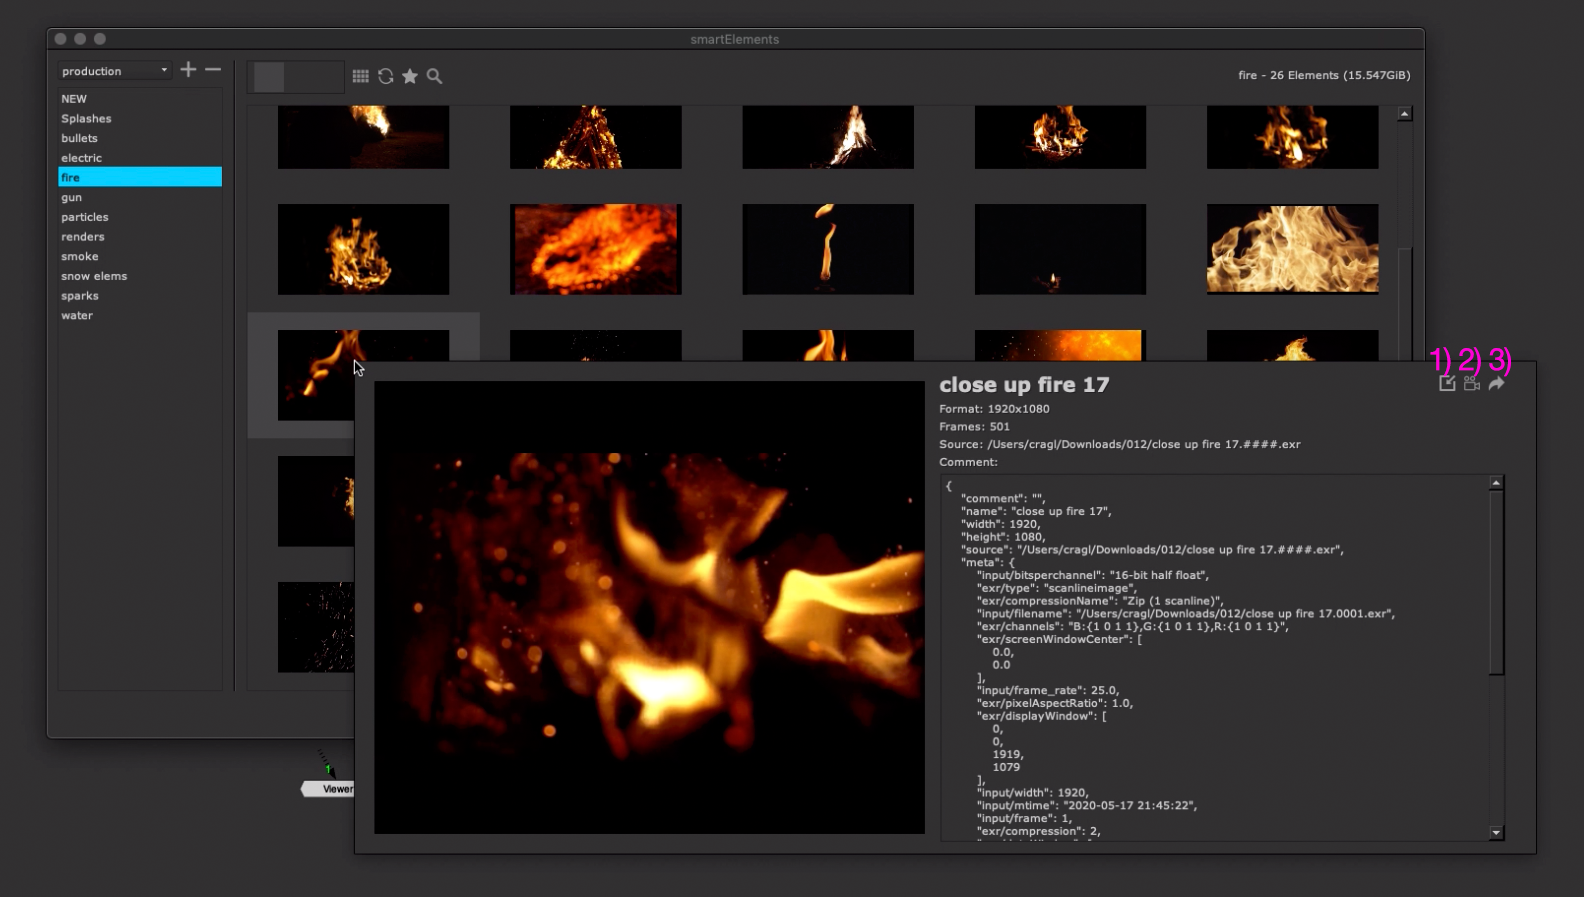Open search with the magnifying glass icon
The width and height of the screenshot is (1584, 897).
click(434, 76)
